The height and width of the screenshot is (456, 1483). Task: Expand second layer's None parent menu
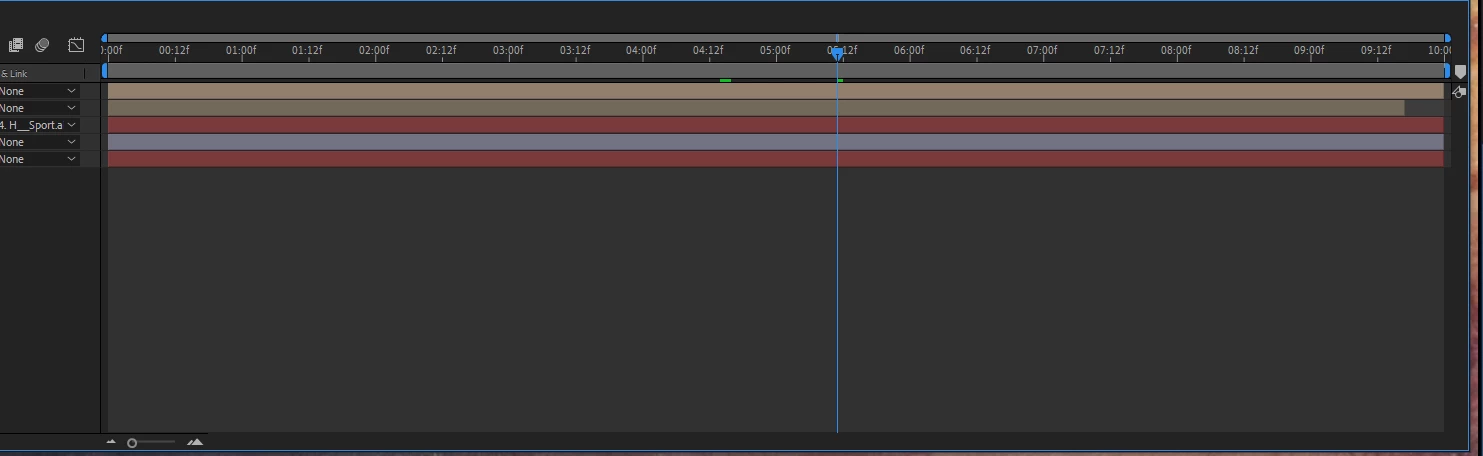click(x=39, y=108)
